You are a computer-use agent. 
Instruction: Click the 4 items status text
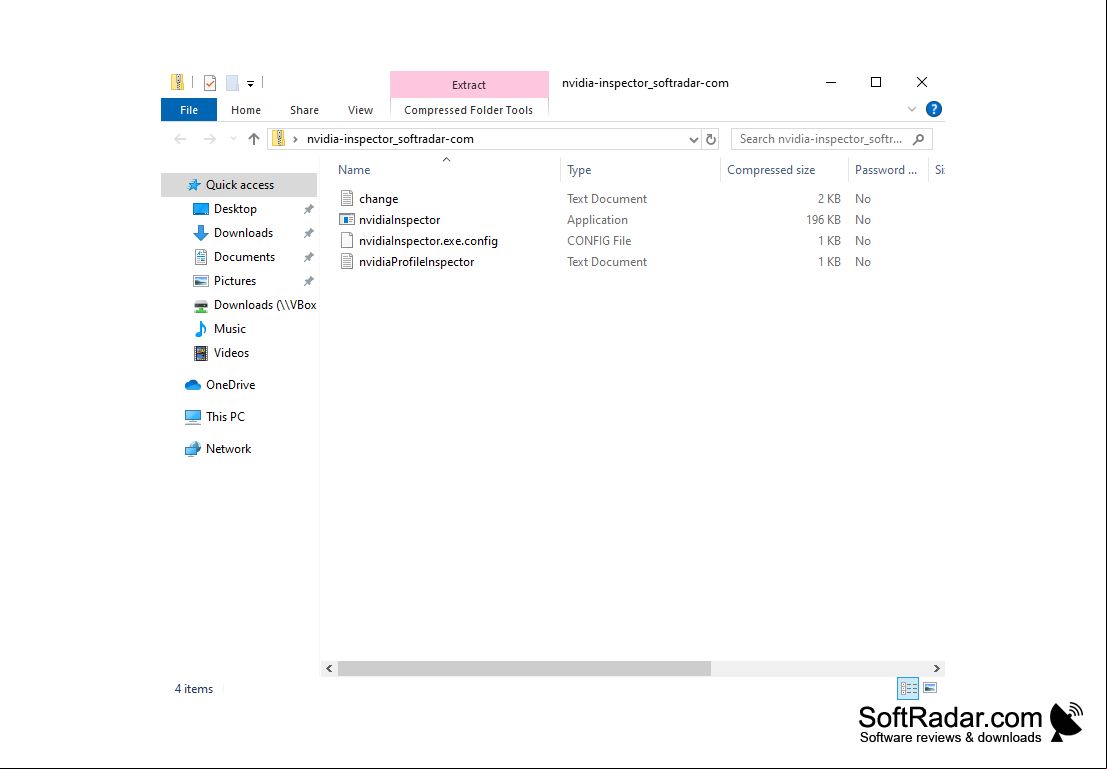(193, 689)
